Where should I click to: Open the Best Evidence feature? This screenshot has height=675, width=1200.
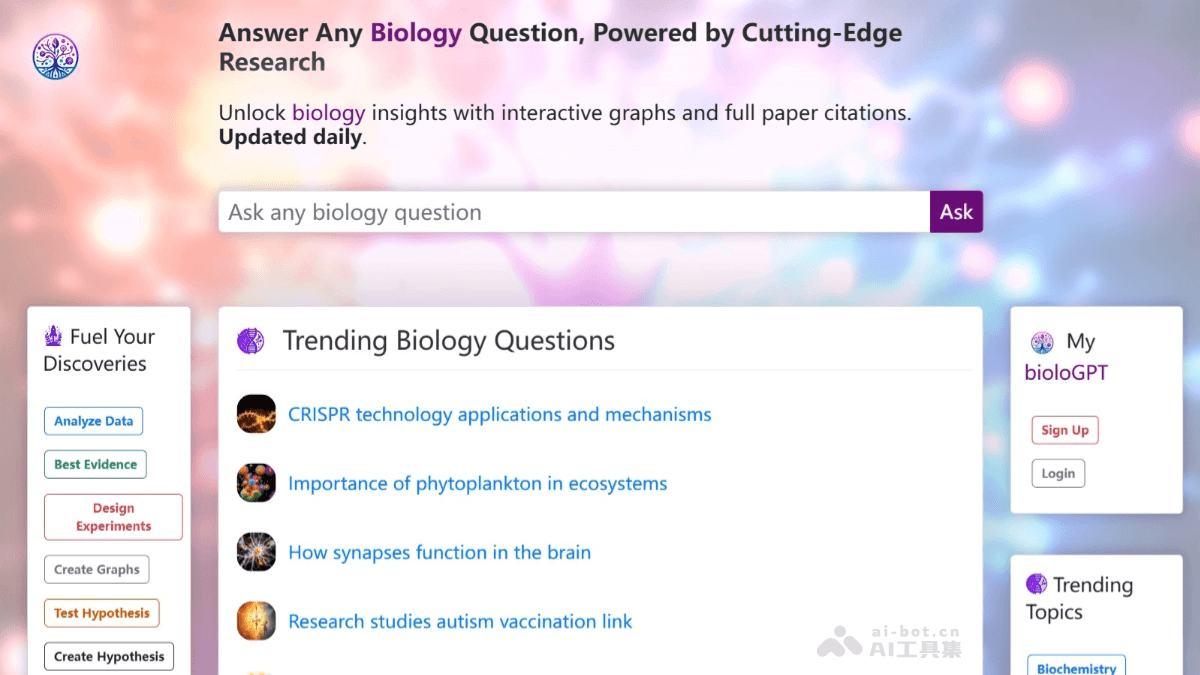coord(94,464)
